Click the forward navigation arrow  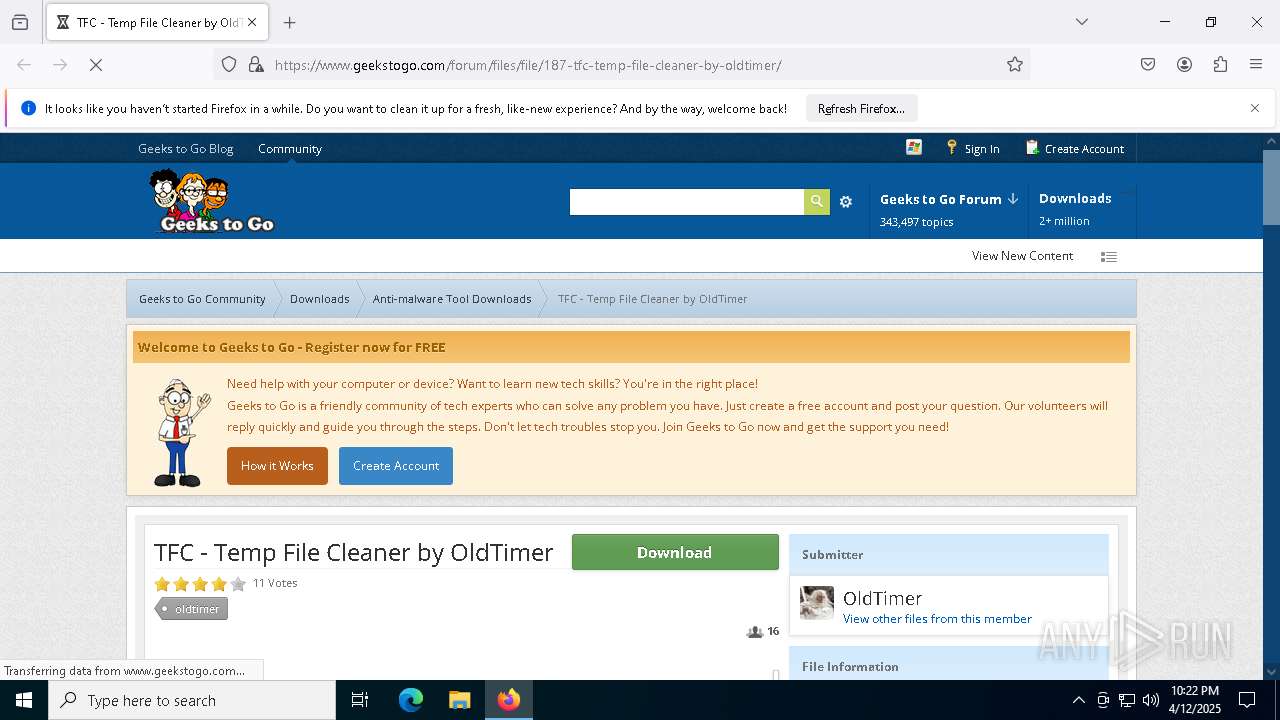pyautogui.click(x=60, y=65)
